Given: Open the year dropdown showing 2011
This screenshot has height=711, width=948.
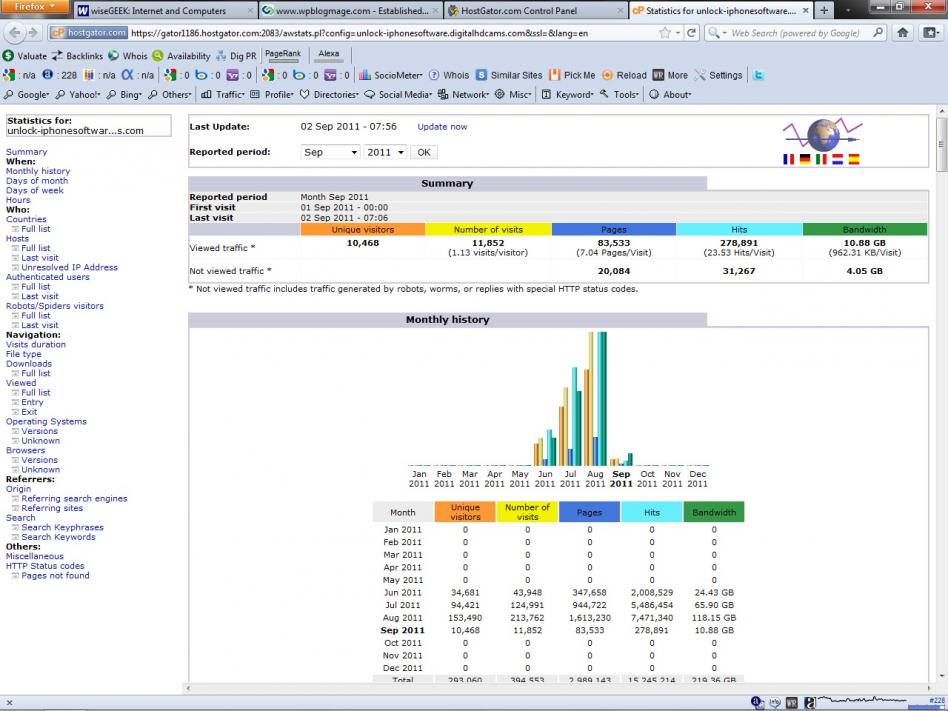Looking at the screenshot, I should pos(385,152).
